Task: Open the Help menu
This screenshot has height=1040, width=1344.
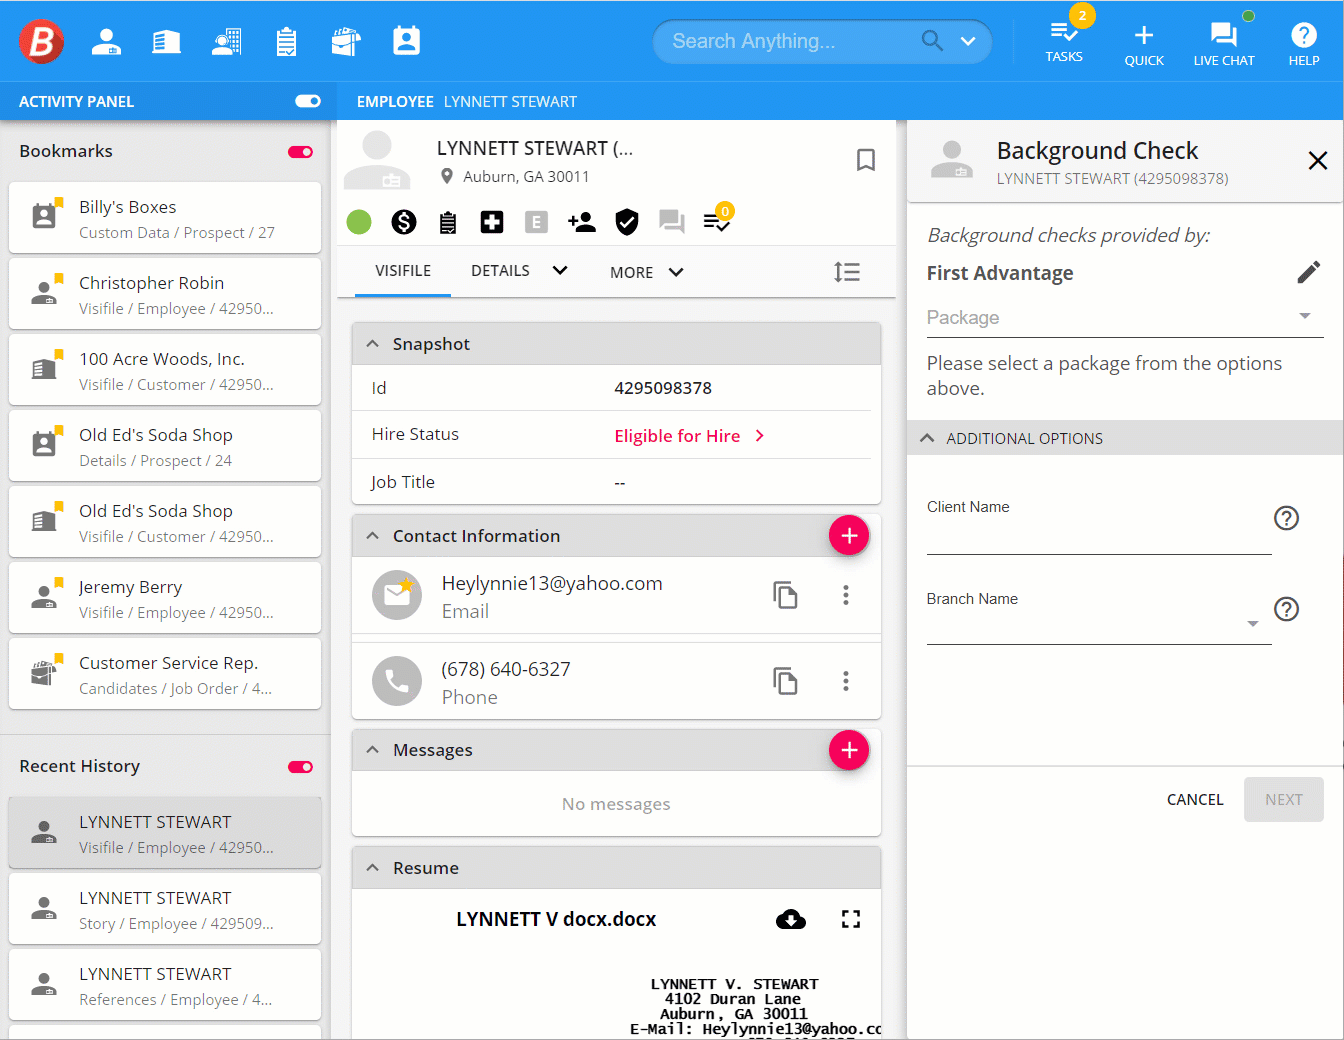Action: 1304,45
